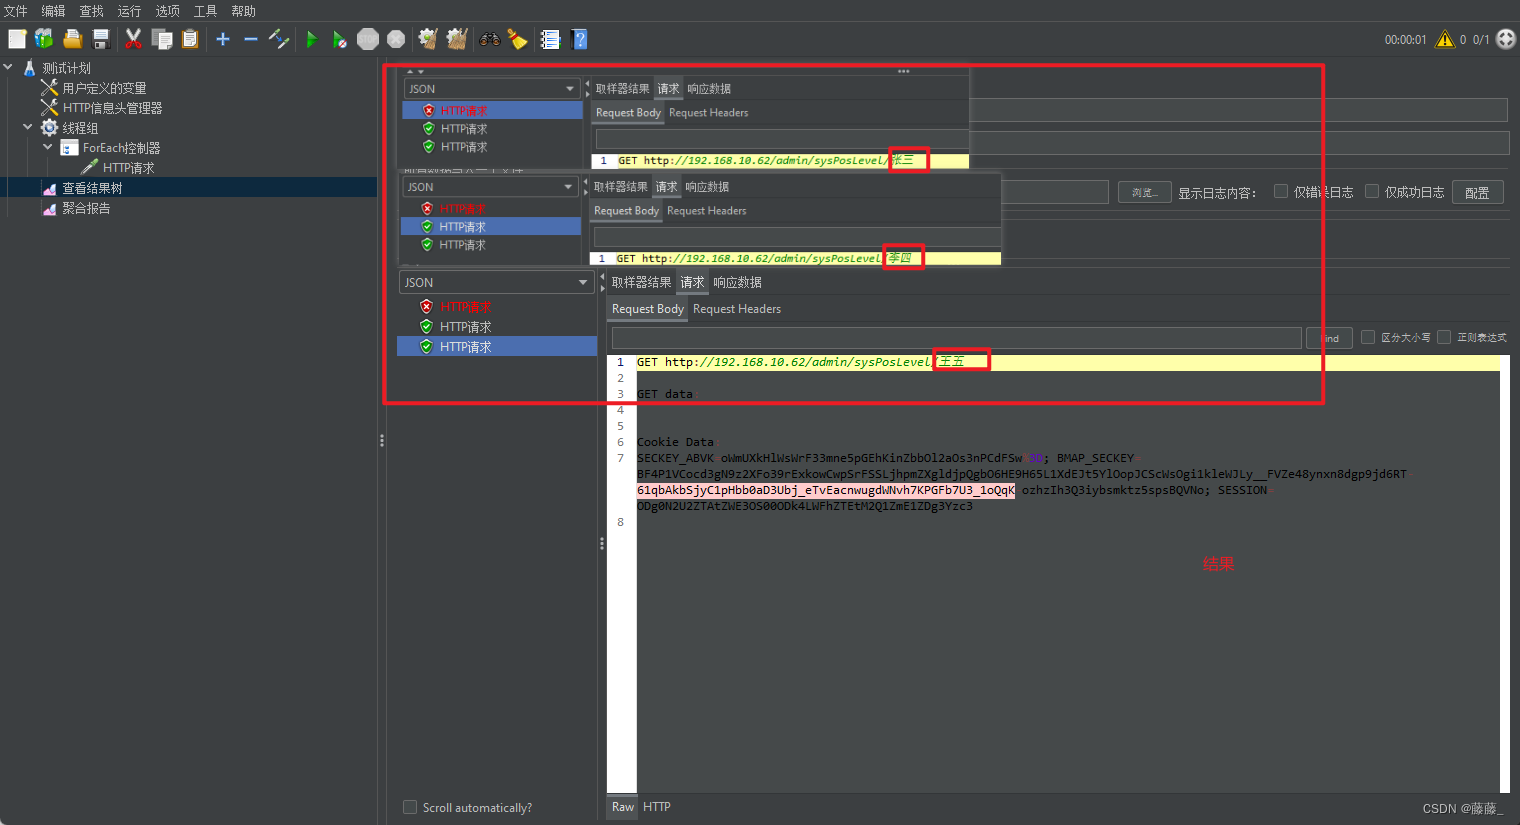Select 测试计划 root node
This screenshot has width=1520, height=825.
click(66, 68)
